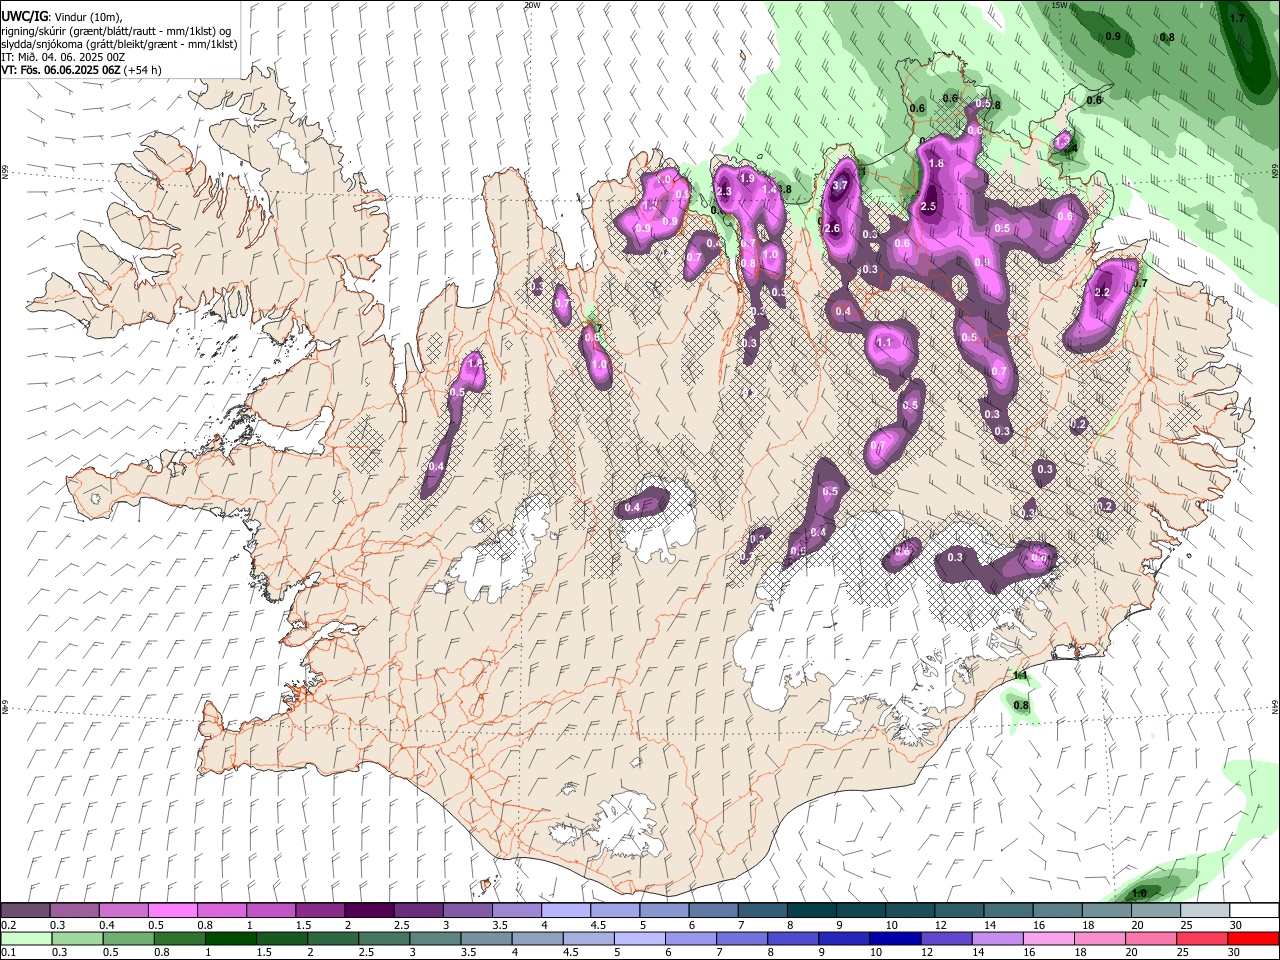1280x960 pixels.
Task: Click the crimson 25–30 swatch in the lower legend
Action: pyautogui.click(x=1201, y=938)
